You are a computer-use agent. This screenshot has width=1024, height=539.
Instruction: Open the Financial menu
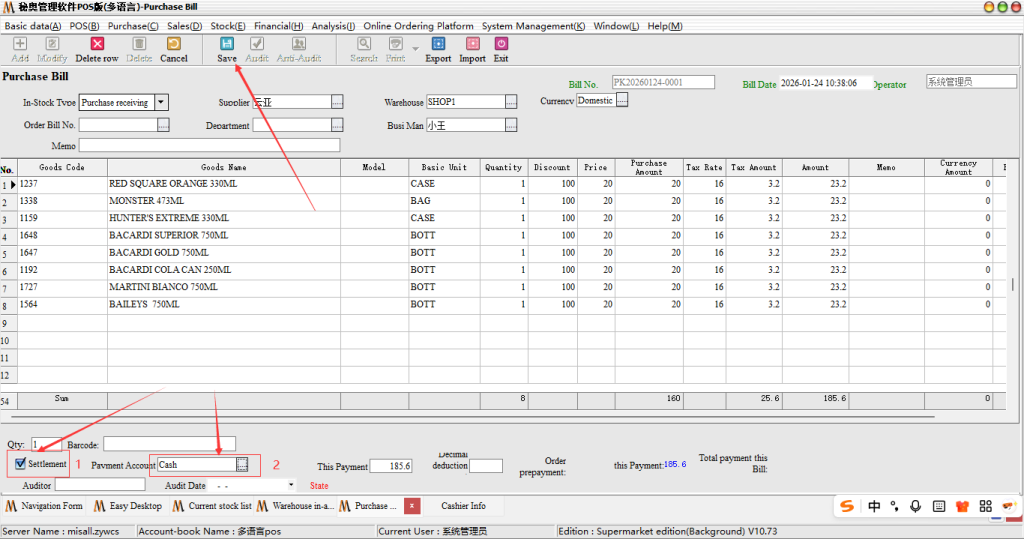pos(279,26)
